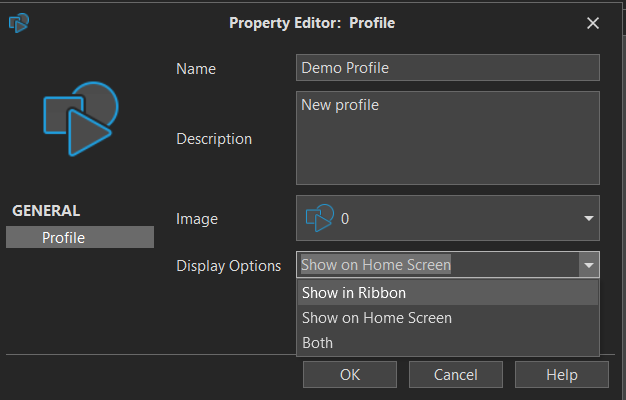The image size is (626, 400).
Task: Open Help for the Property Editor
Action: point(561,375)
